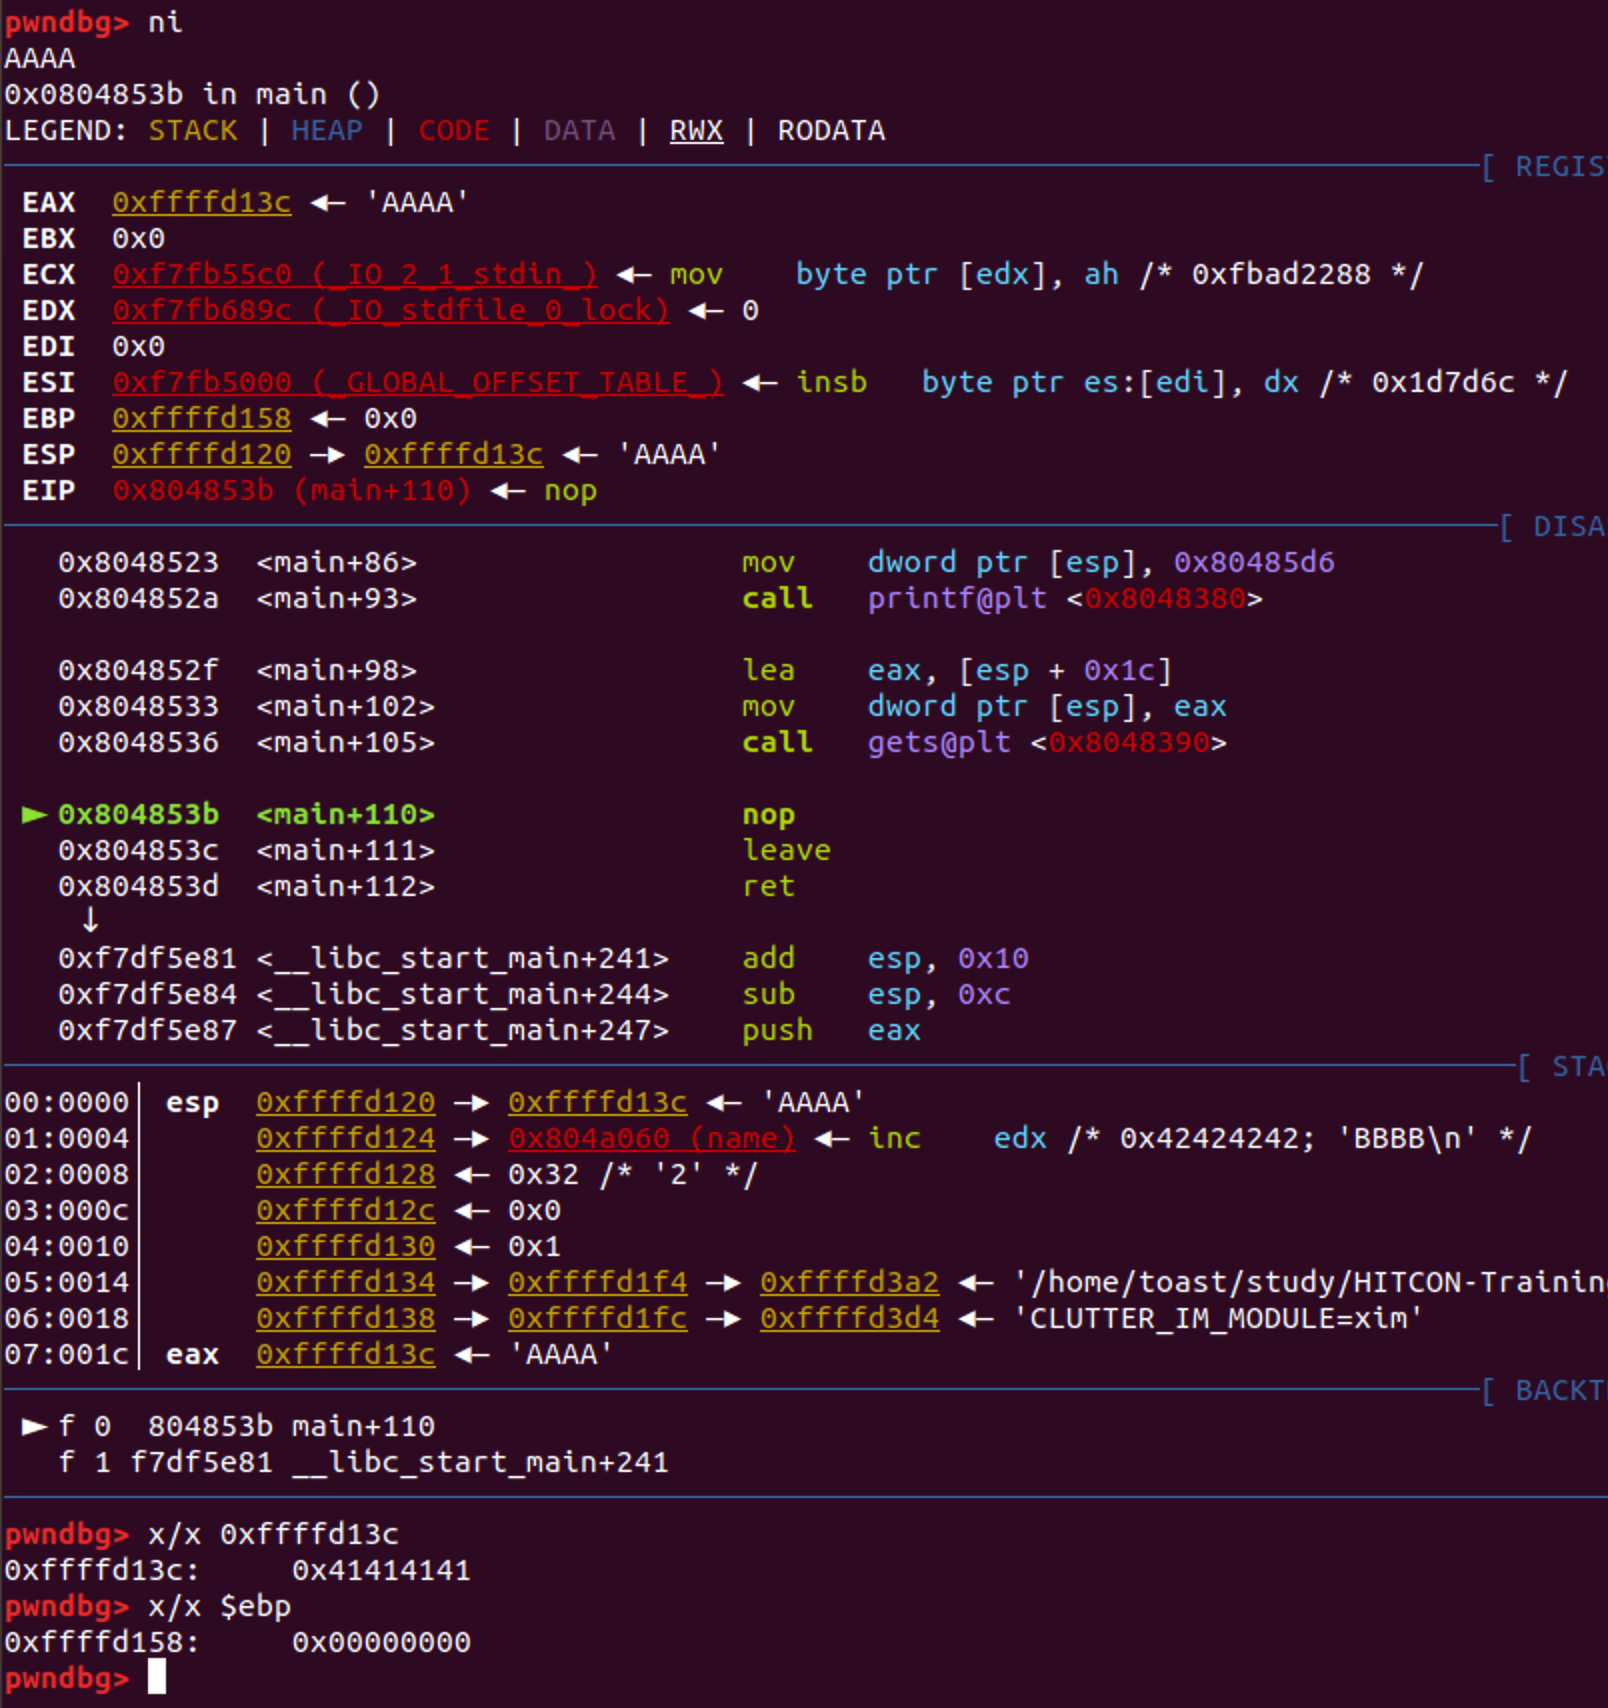Click backtrace frame 1 __libc_start_main+241
Viewport: 1608px width, 1708px height.
coord(363,1462)
